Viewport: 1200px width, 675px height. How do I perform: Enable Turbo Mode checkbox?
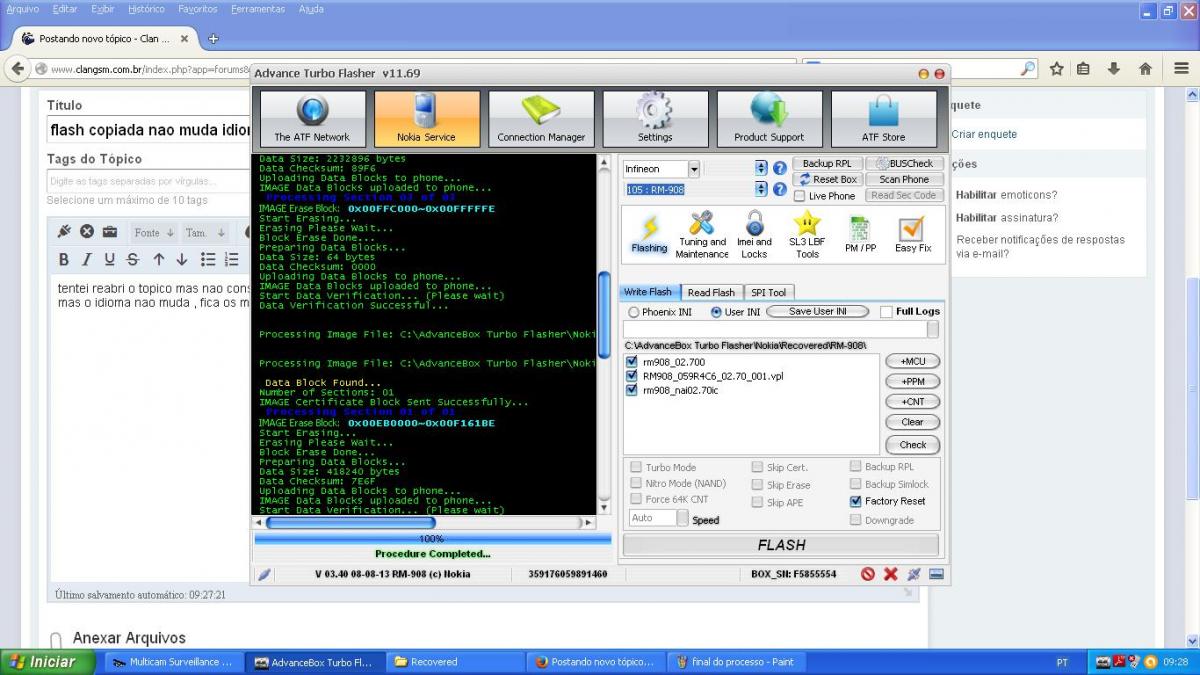[636, 467]
